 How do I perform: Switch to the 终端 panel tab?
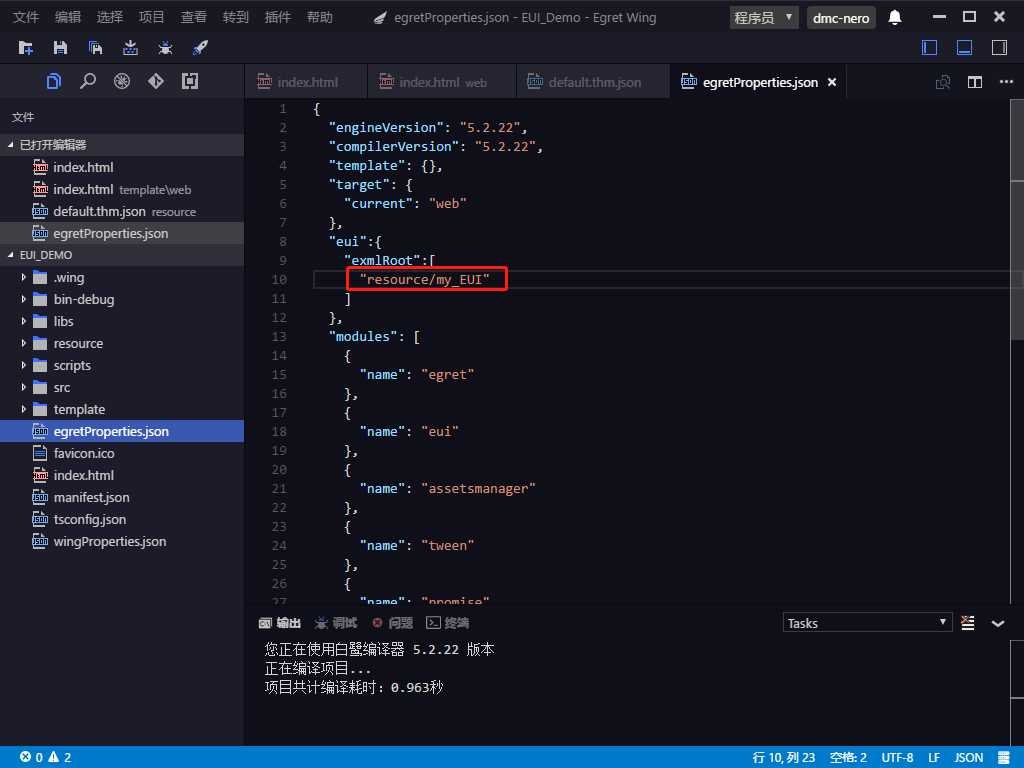tap(447, 623)
